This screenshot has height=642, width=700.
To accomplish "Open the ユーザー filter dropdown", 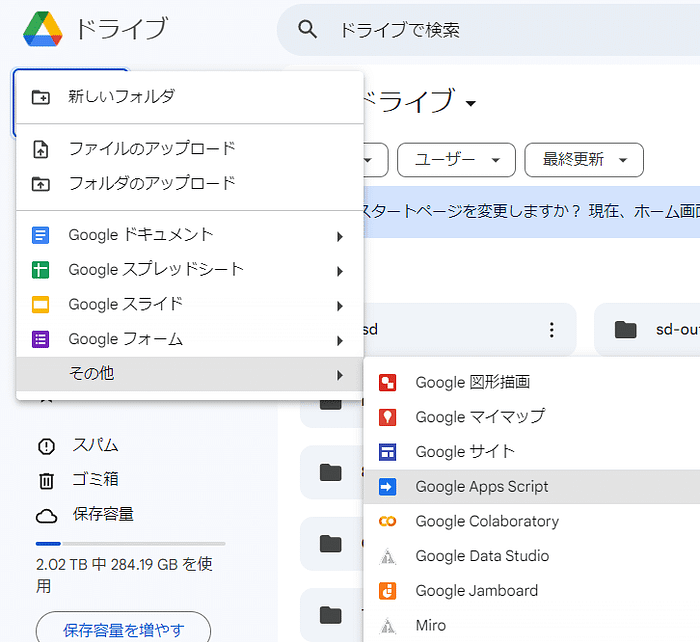I will 456,160.
